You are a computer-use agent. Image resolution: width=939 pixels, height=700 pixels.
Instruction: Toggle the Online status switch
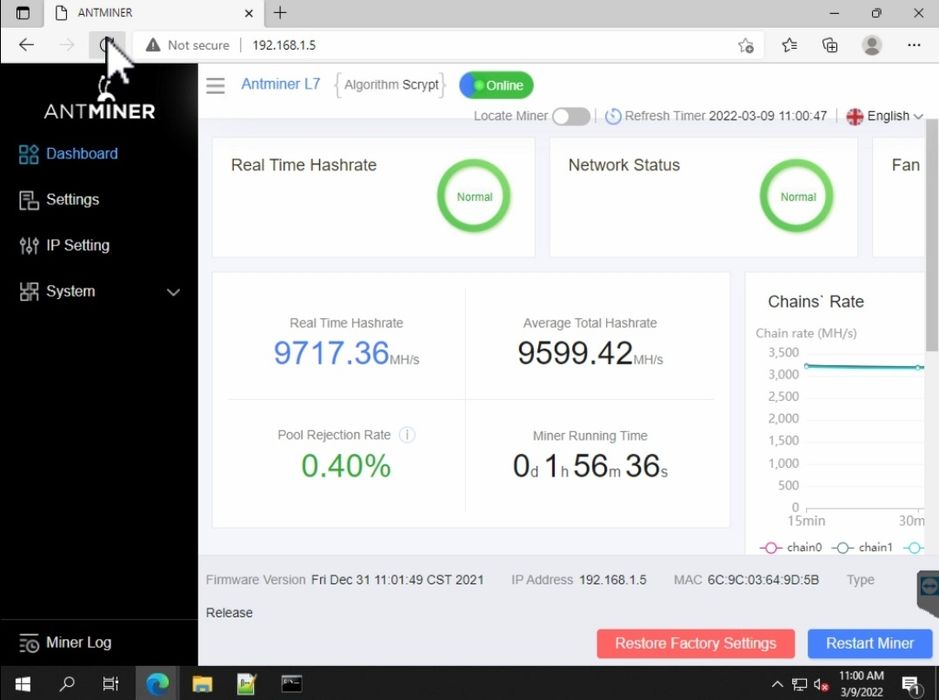tap(496, 85)
